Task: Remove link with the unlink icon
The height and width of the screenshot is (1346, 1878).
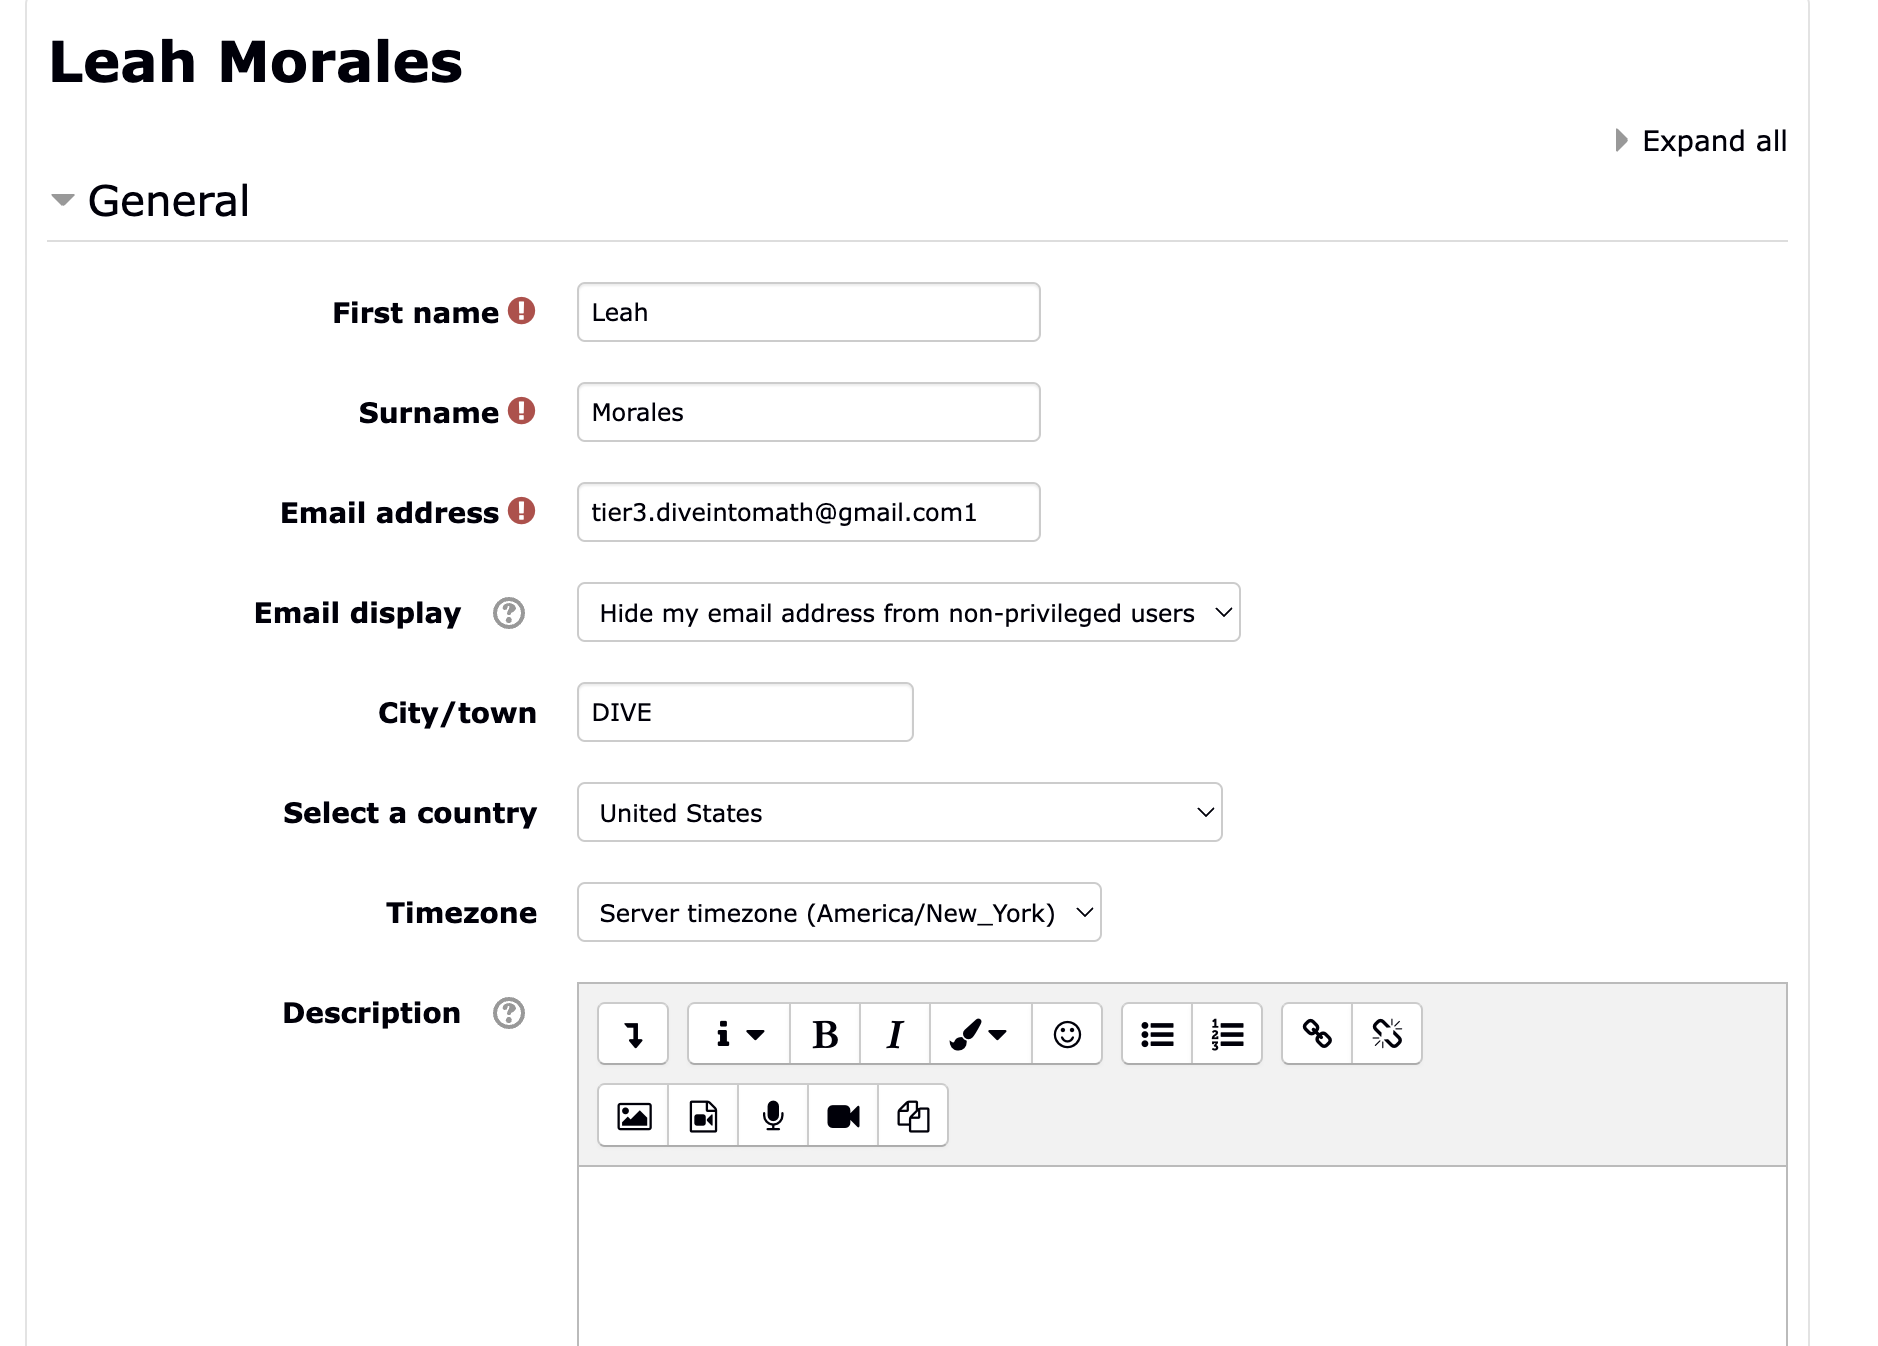Action: 1387,1034
